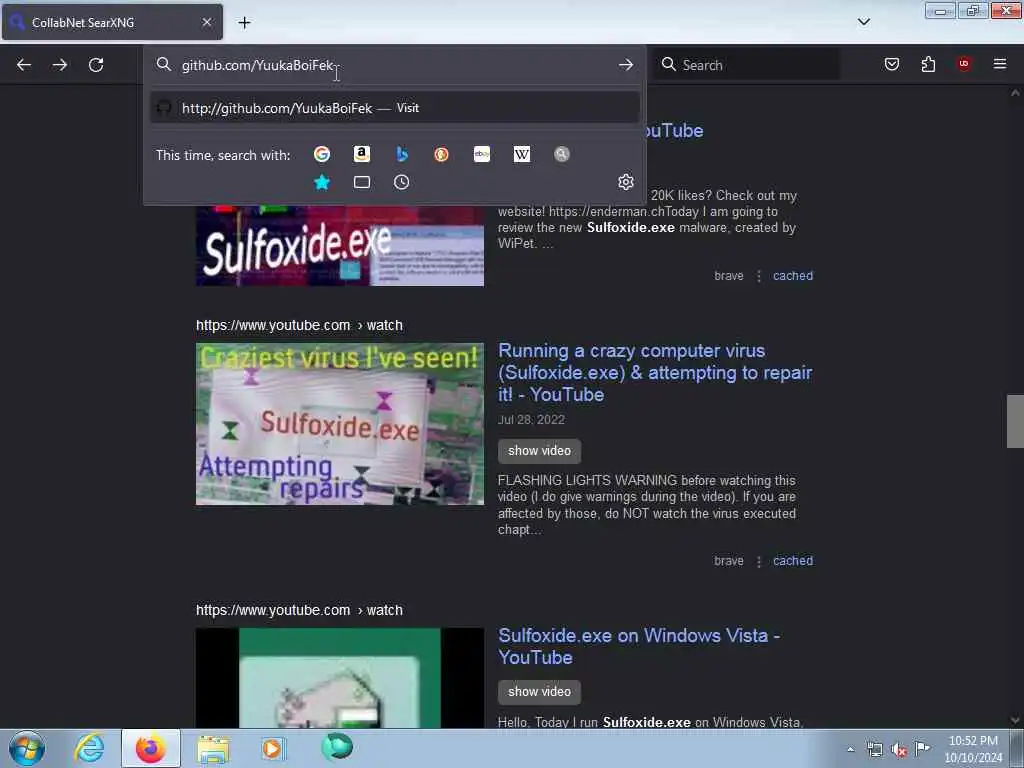This screenshot has width=1024, height=768.
Task: Go forward with the forward arrow
Action: (60, 65)
